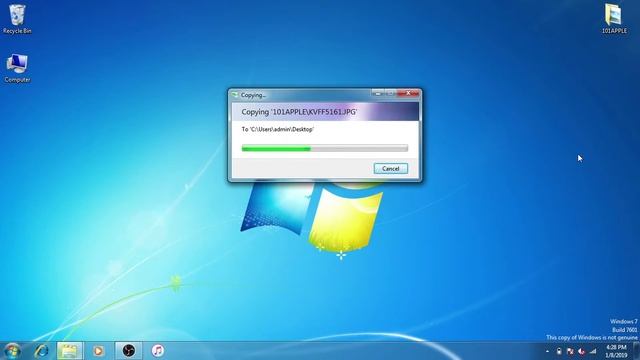Image resolution: width=640 pixels, height=360 pixels.
Task: Click the "Copying..." title bar text
Action: click(x=253, y=95)
